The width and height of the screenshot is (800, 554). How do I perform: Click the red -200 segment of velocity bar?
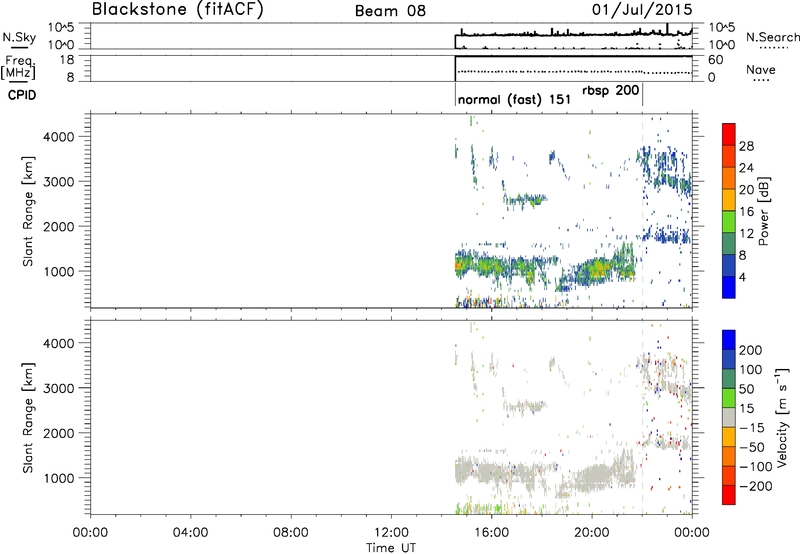tap(729, 495)
